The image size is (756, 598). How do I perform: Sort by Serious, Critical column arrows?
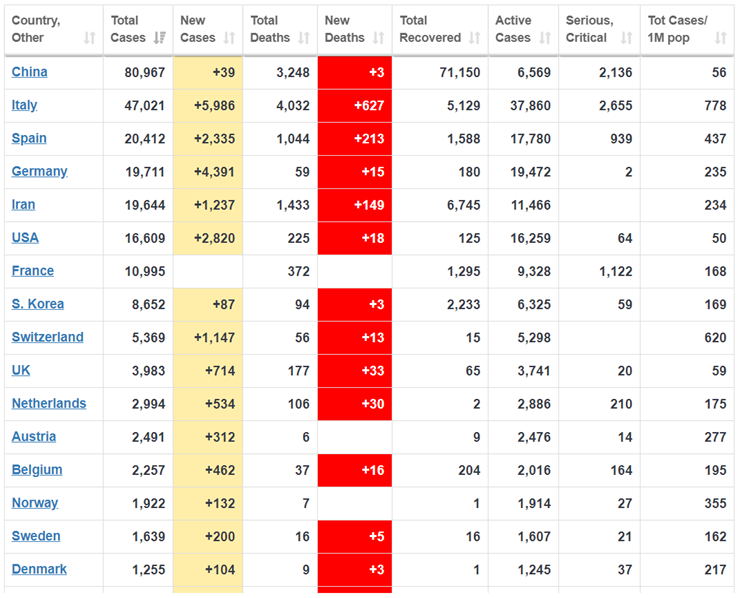[x=626, y=38]
